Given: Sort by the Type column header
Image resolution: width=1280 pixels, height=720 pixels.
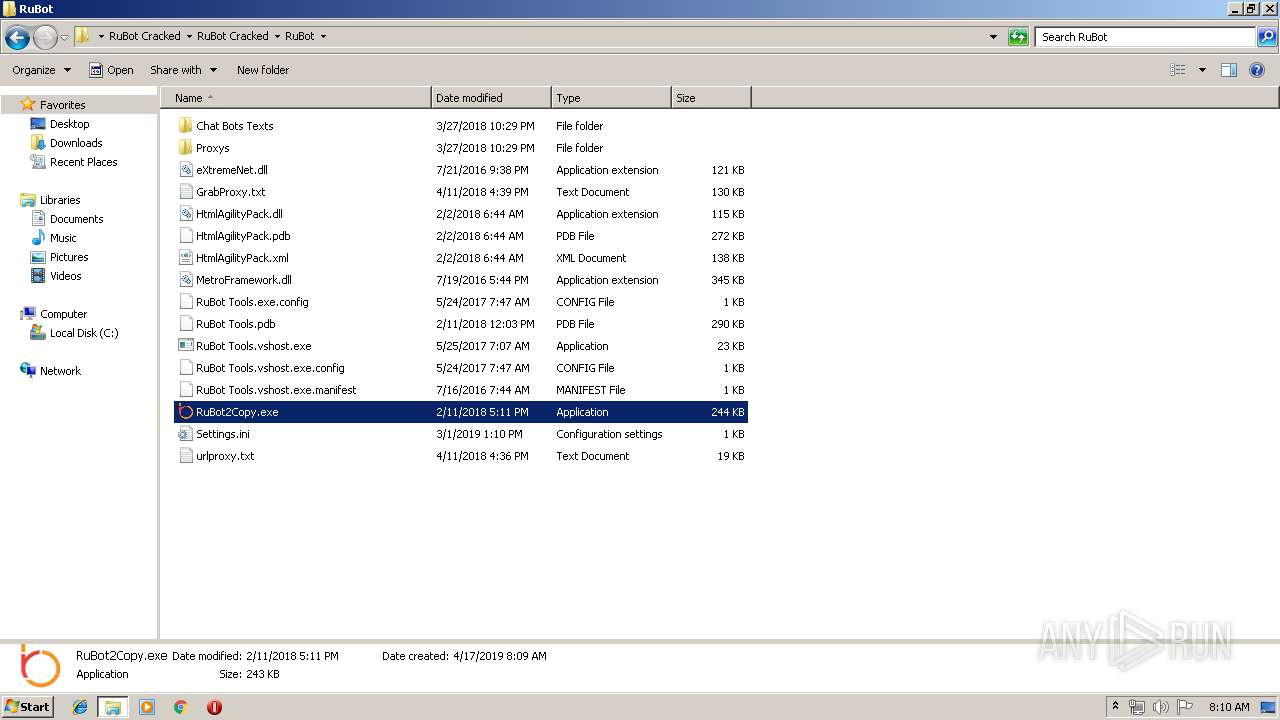Looking at the screenshot, I should tap(611, 98).
